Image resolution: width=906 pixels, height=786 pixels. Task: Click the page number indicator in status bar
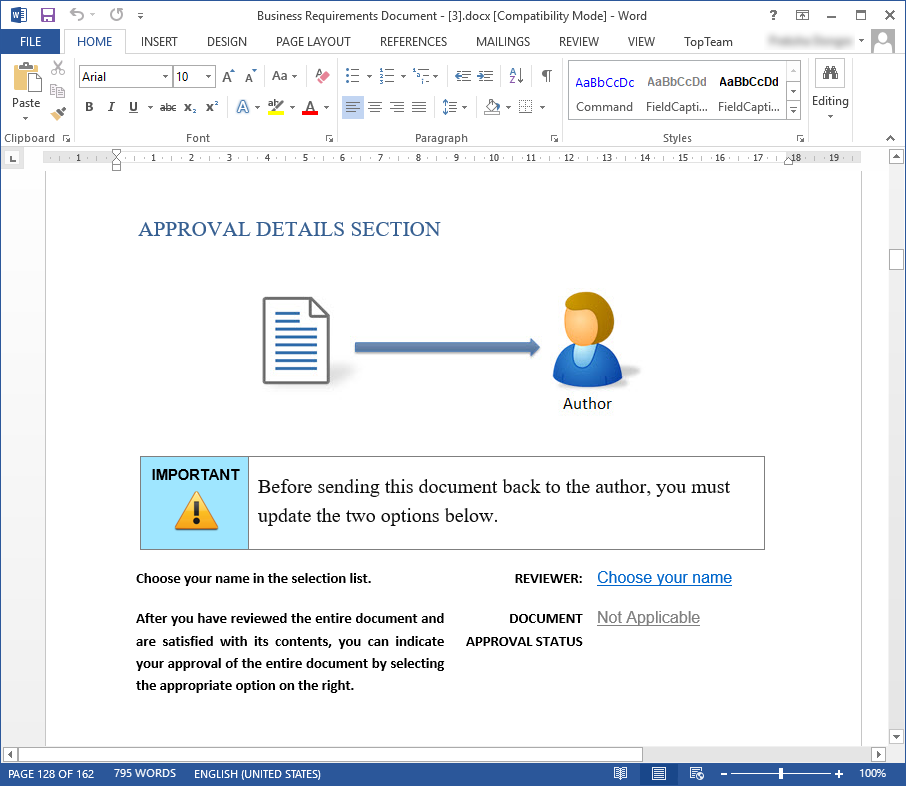coord(51,773)
